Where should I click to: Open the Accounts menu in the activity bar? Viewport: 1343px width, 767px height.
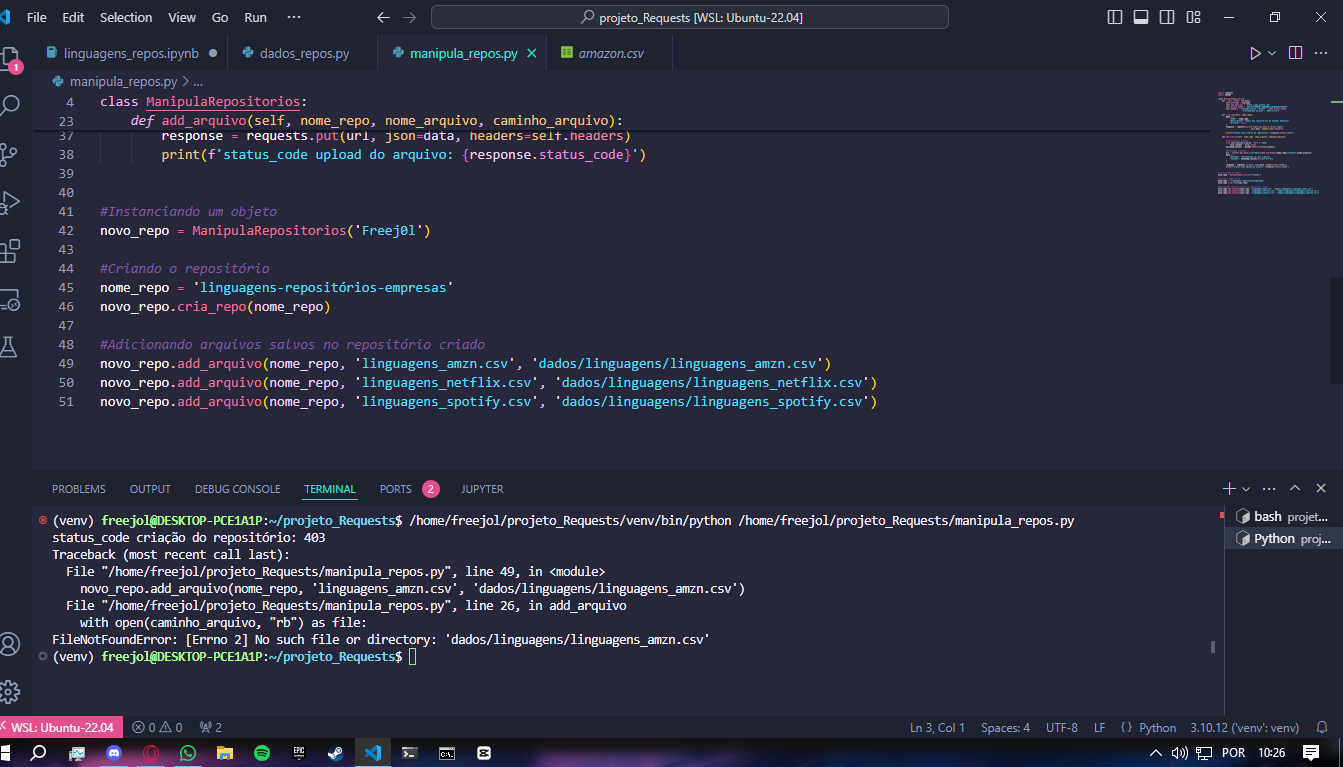[x=10, y=643]
